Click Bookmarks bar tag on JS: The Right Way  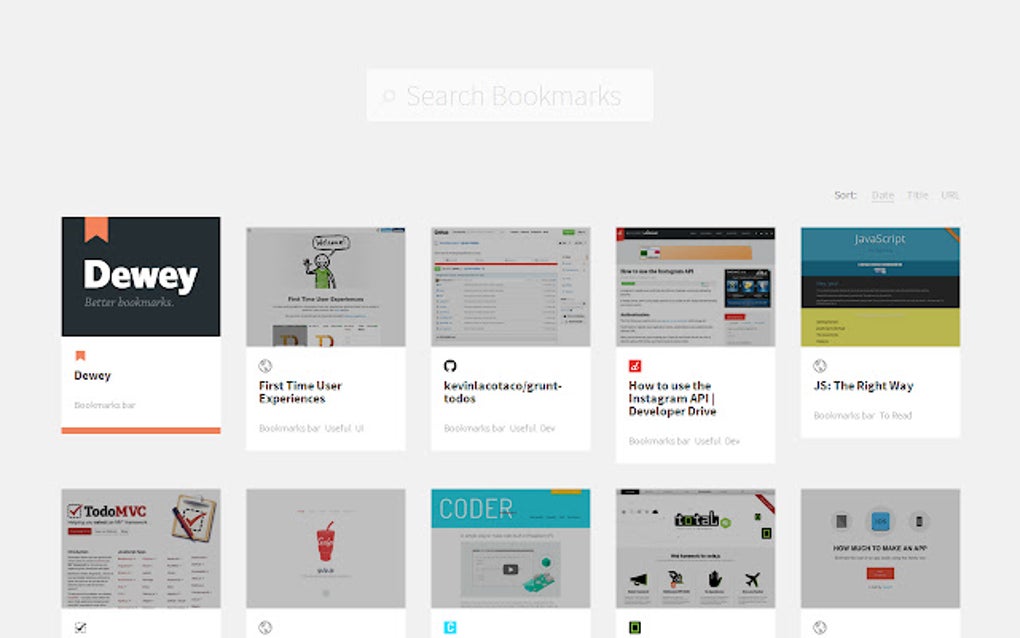(x=844, y=416)
